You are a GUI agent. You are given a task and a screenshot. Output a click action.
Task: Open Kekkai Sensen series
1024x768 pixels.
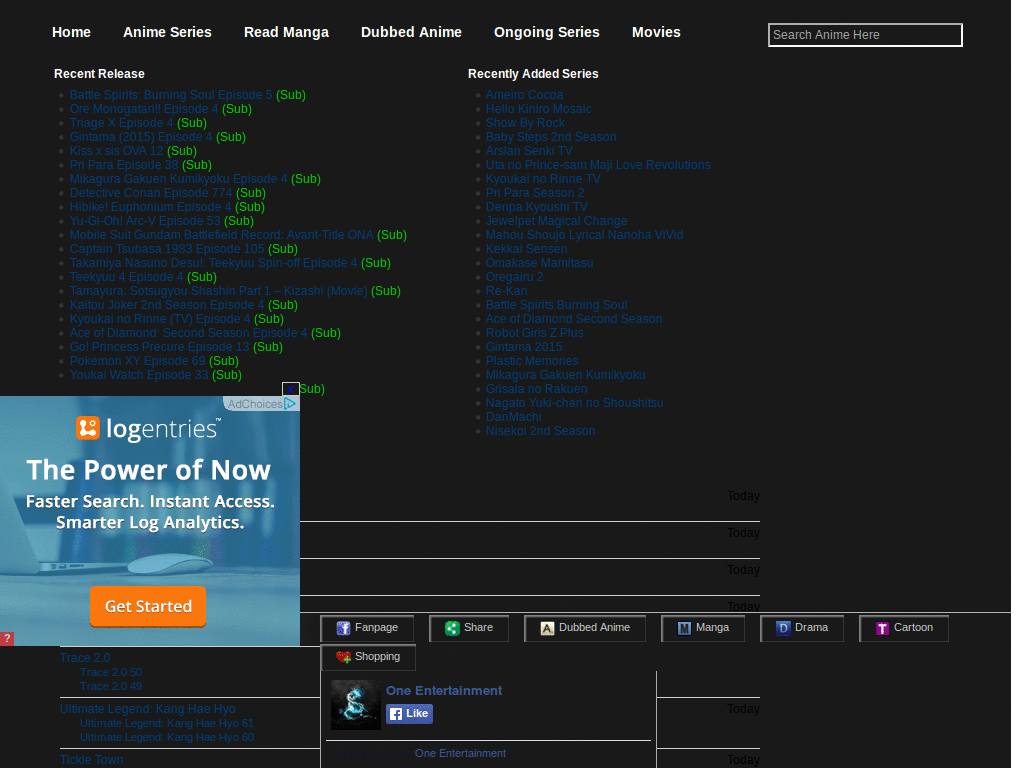point(526,249)
